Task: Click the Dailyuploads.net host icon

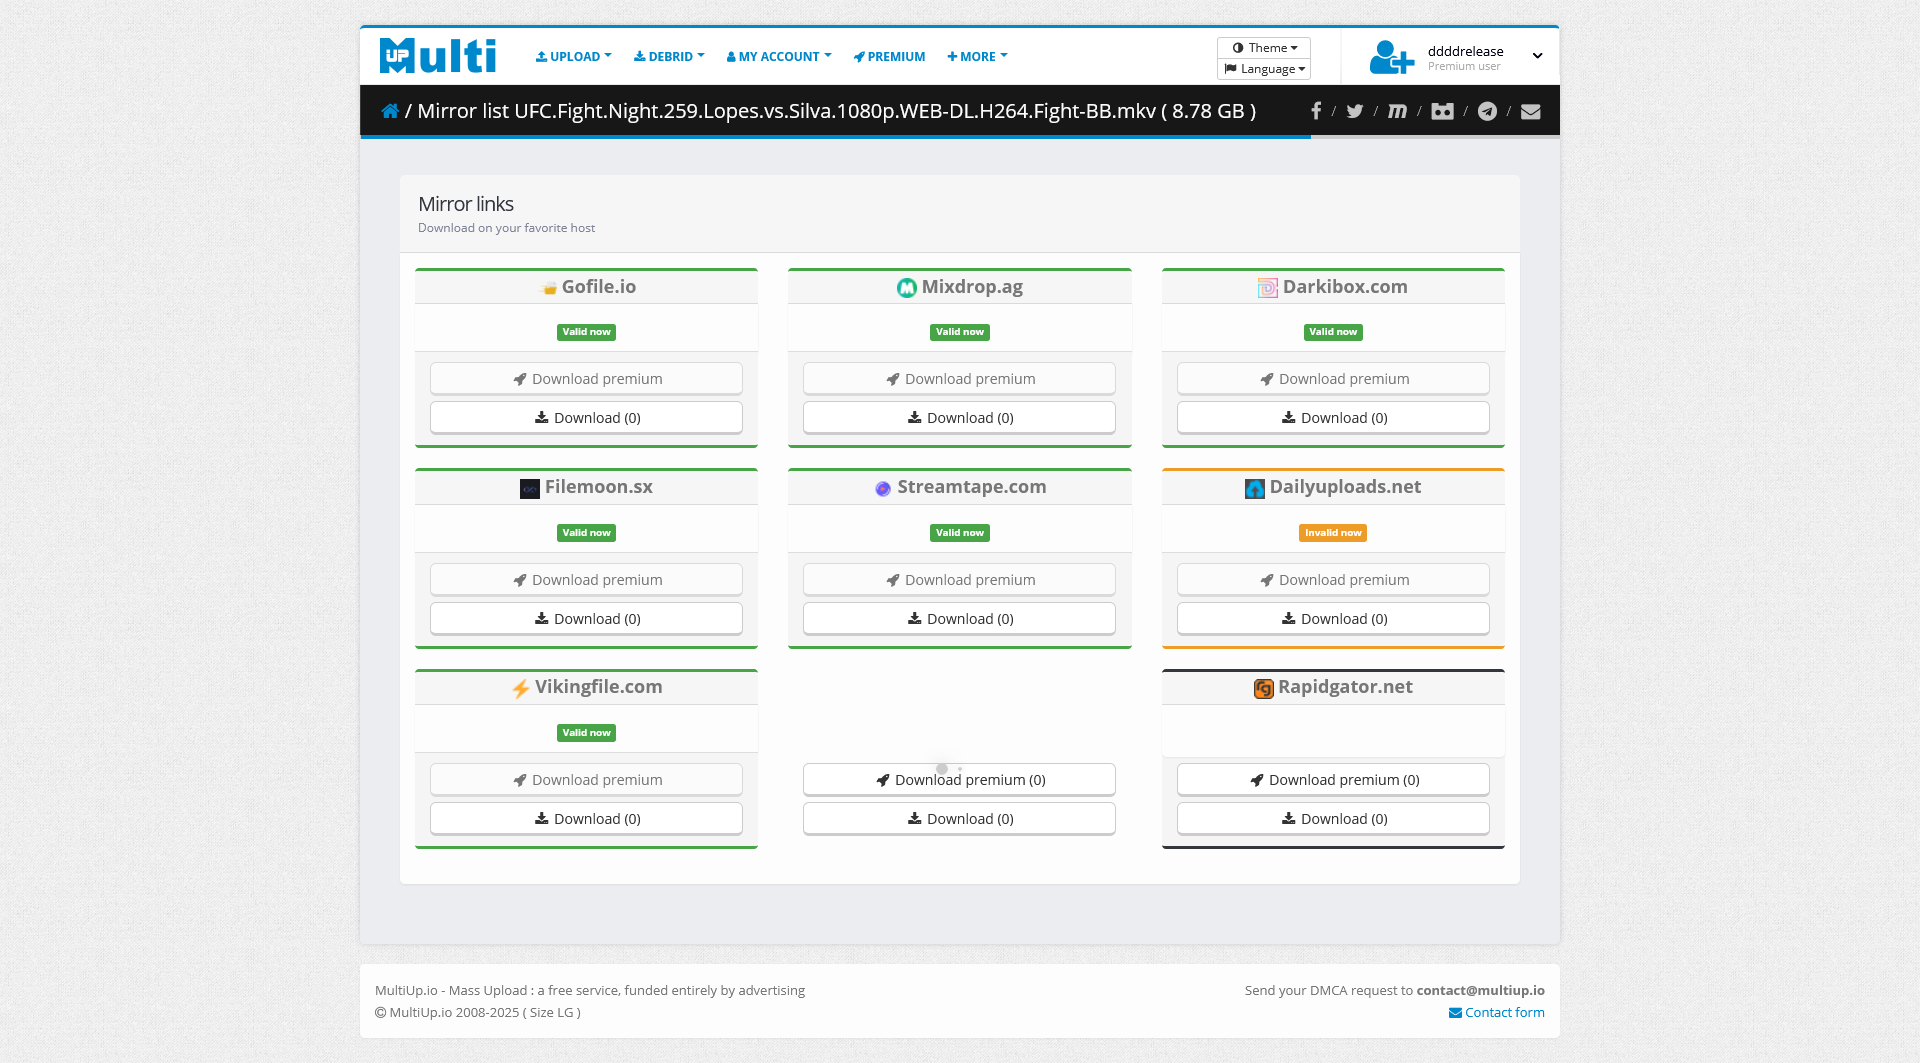Action: (1254, 488)
